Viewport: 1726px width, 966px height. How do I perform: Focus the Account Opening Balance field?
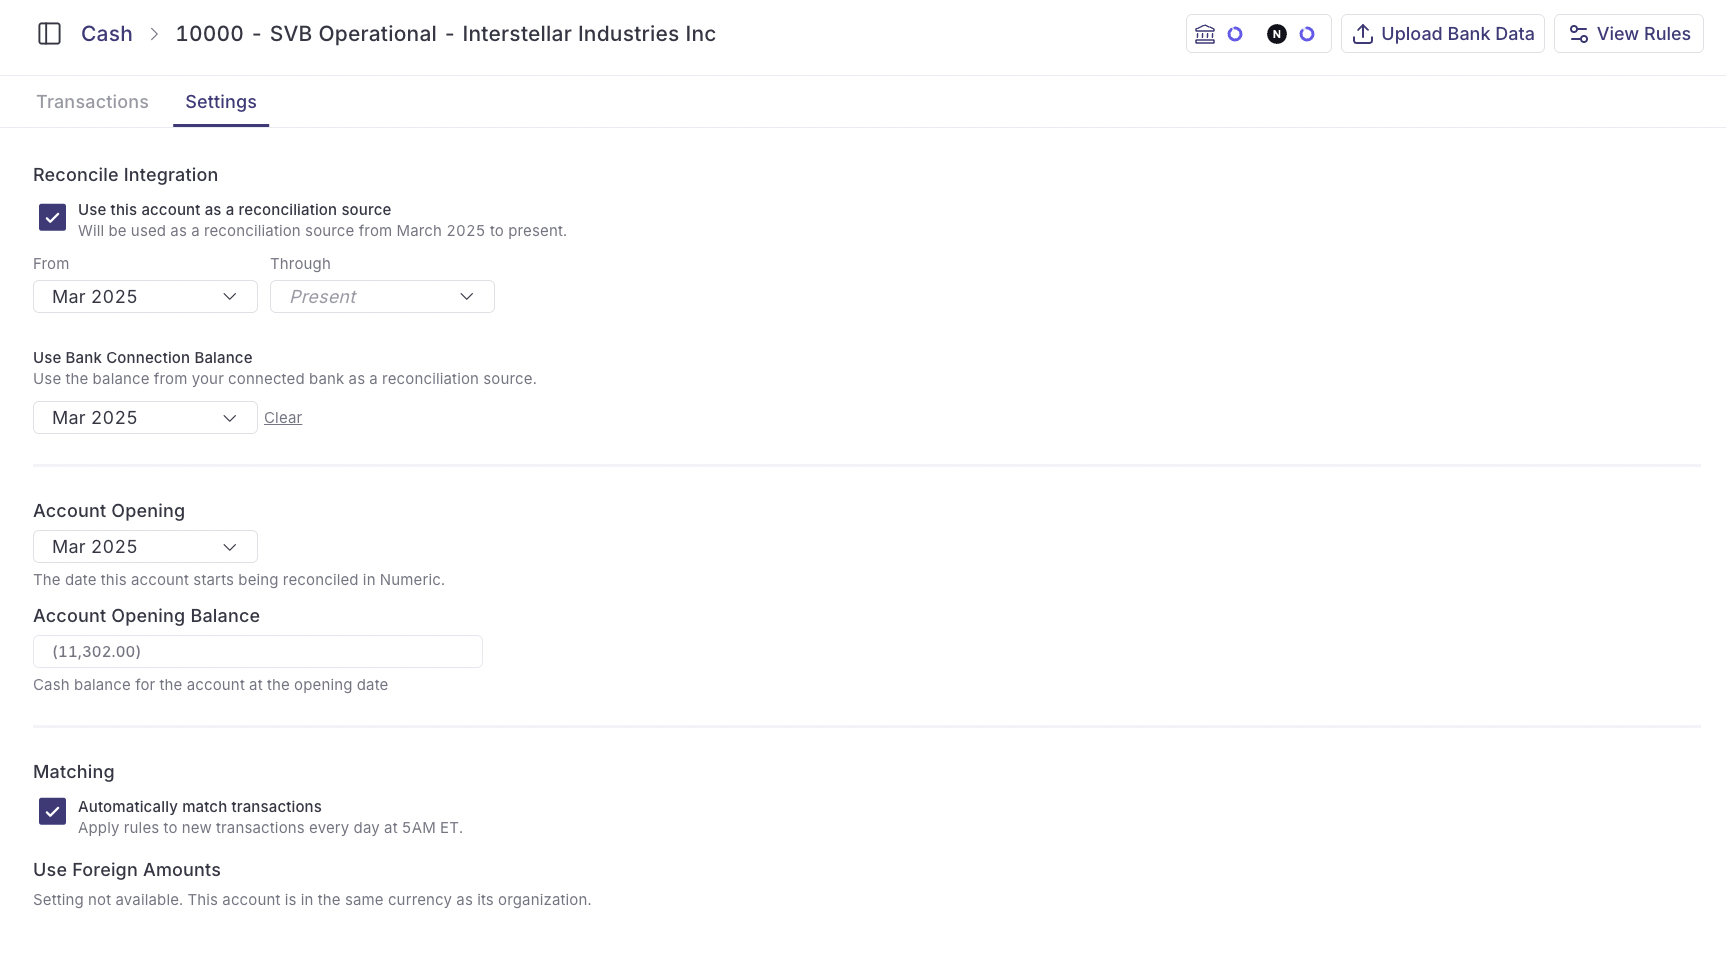(258, 652)
